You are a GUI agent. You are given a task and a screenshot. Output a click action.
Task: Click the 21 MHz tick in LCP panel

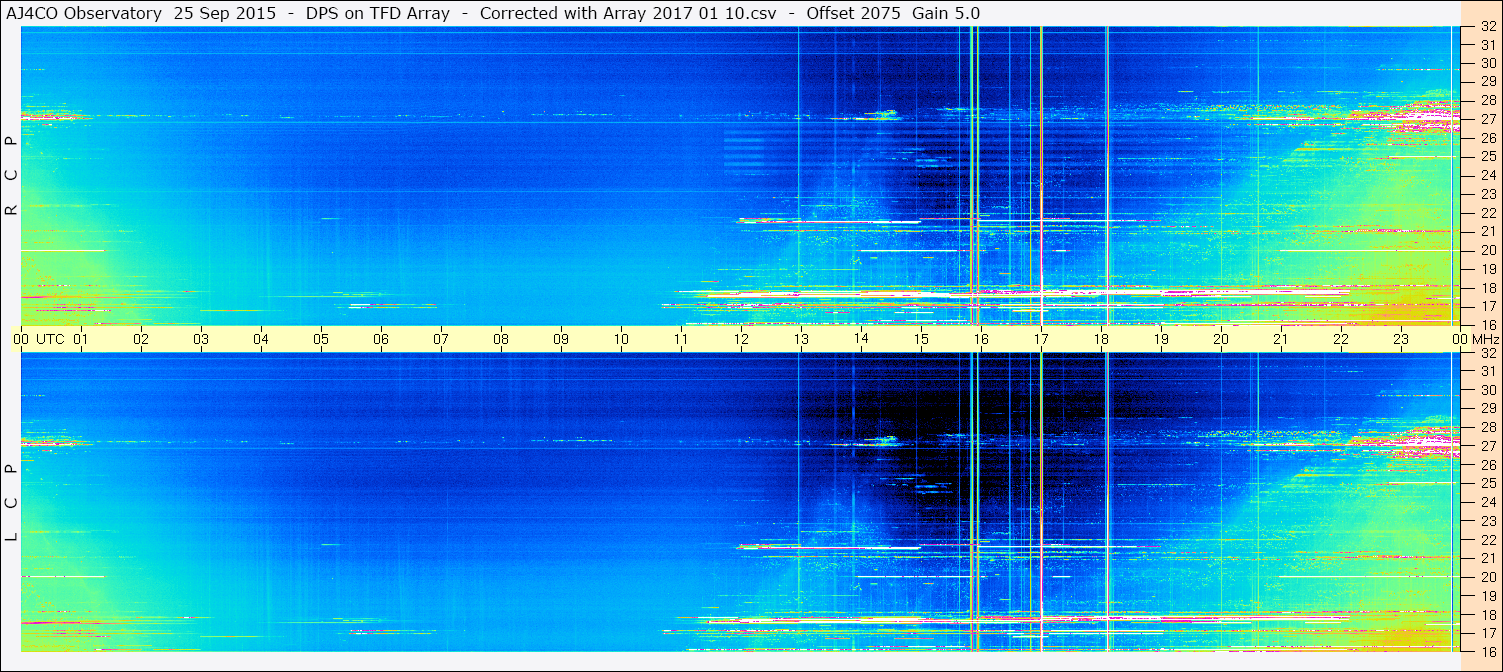1487,558
